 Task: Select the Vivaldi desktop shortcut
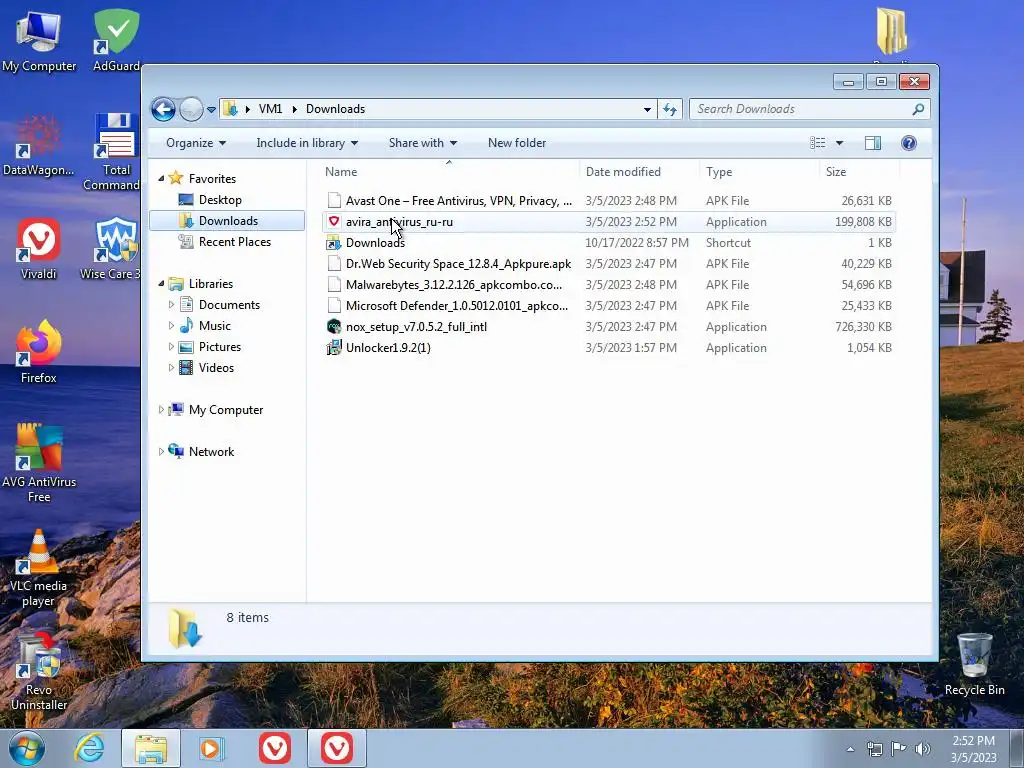pos(39,248)
